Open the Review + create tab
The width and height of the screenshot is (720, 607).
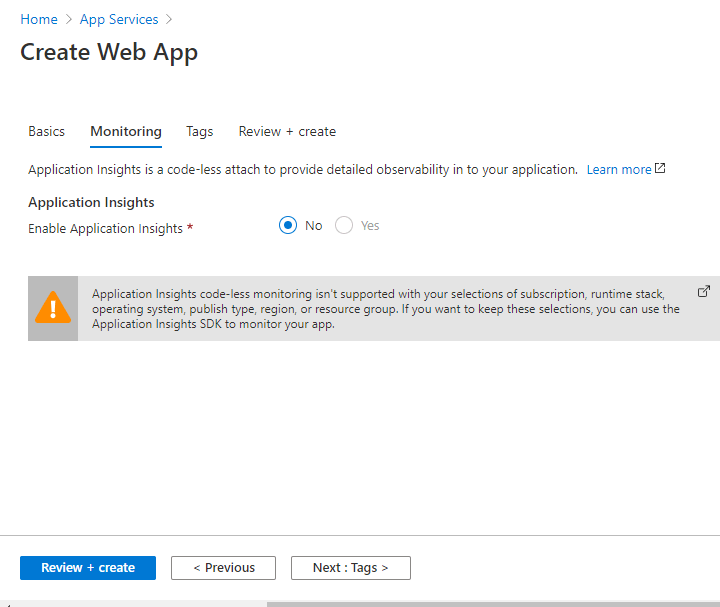pyautogui.click(x=287, y=132)
